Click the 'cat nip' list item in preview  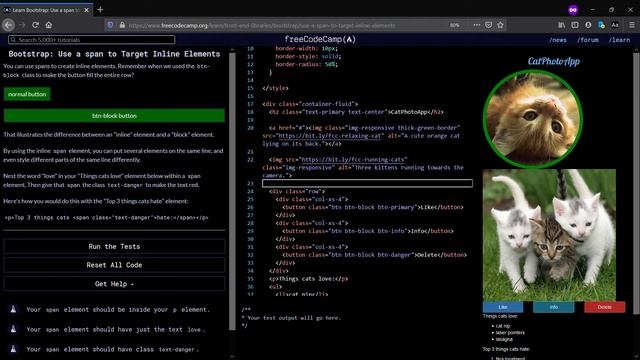(502, 326)
